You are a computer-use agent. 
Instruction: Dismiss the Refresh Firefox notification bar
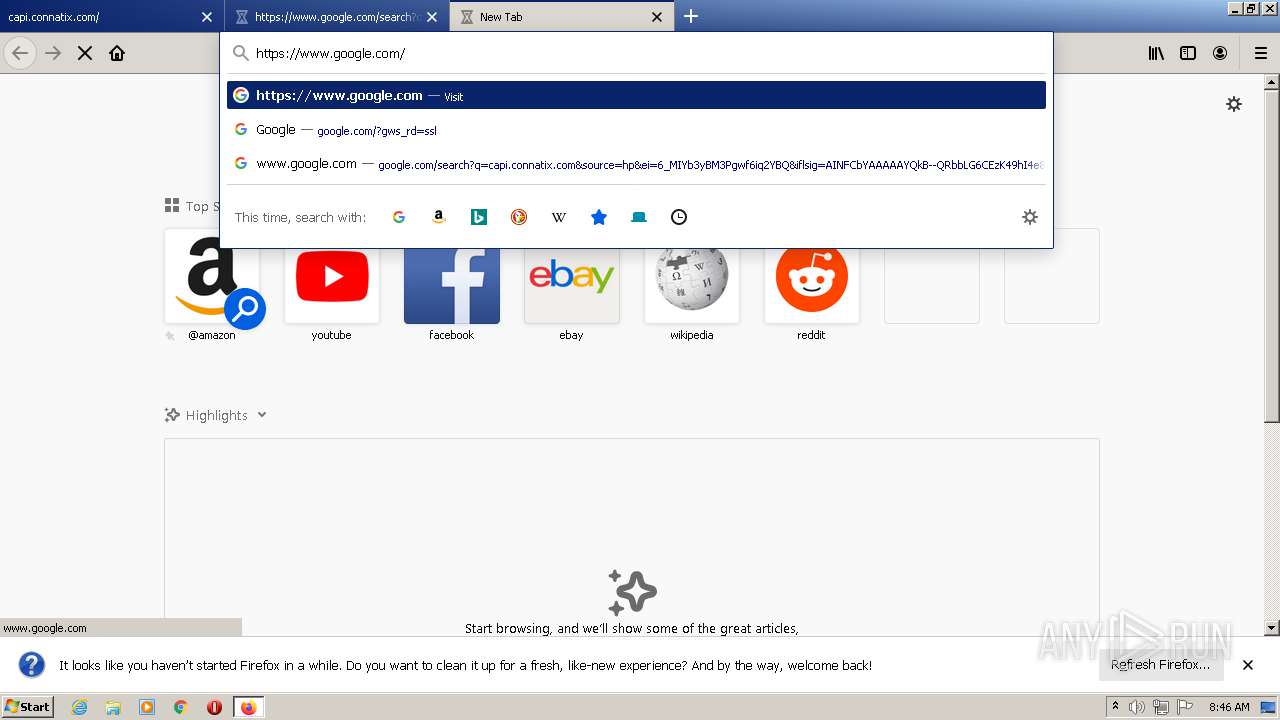pos(1248,665)
